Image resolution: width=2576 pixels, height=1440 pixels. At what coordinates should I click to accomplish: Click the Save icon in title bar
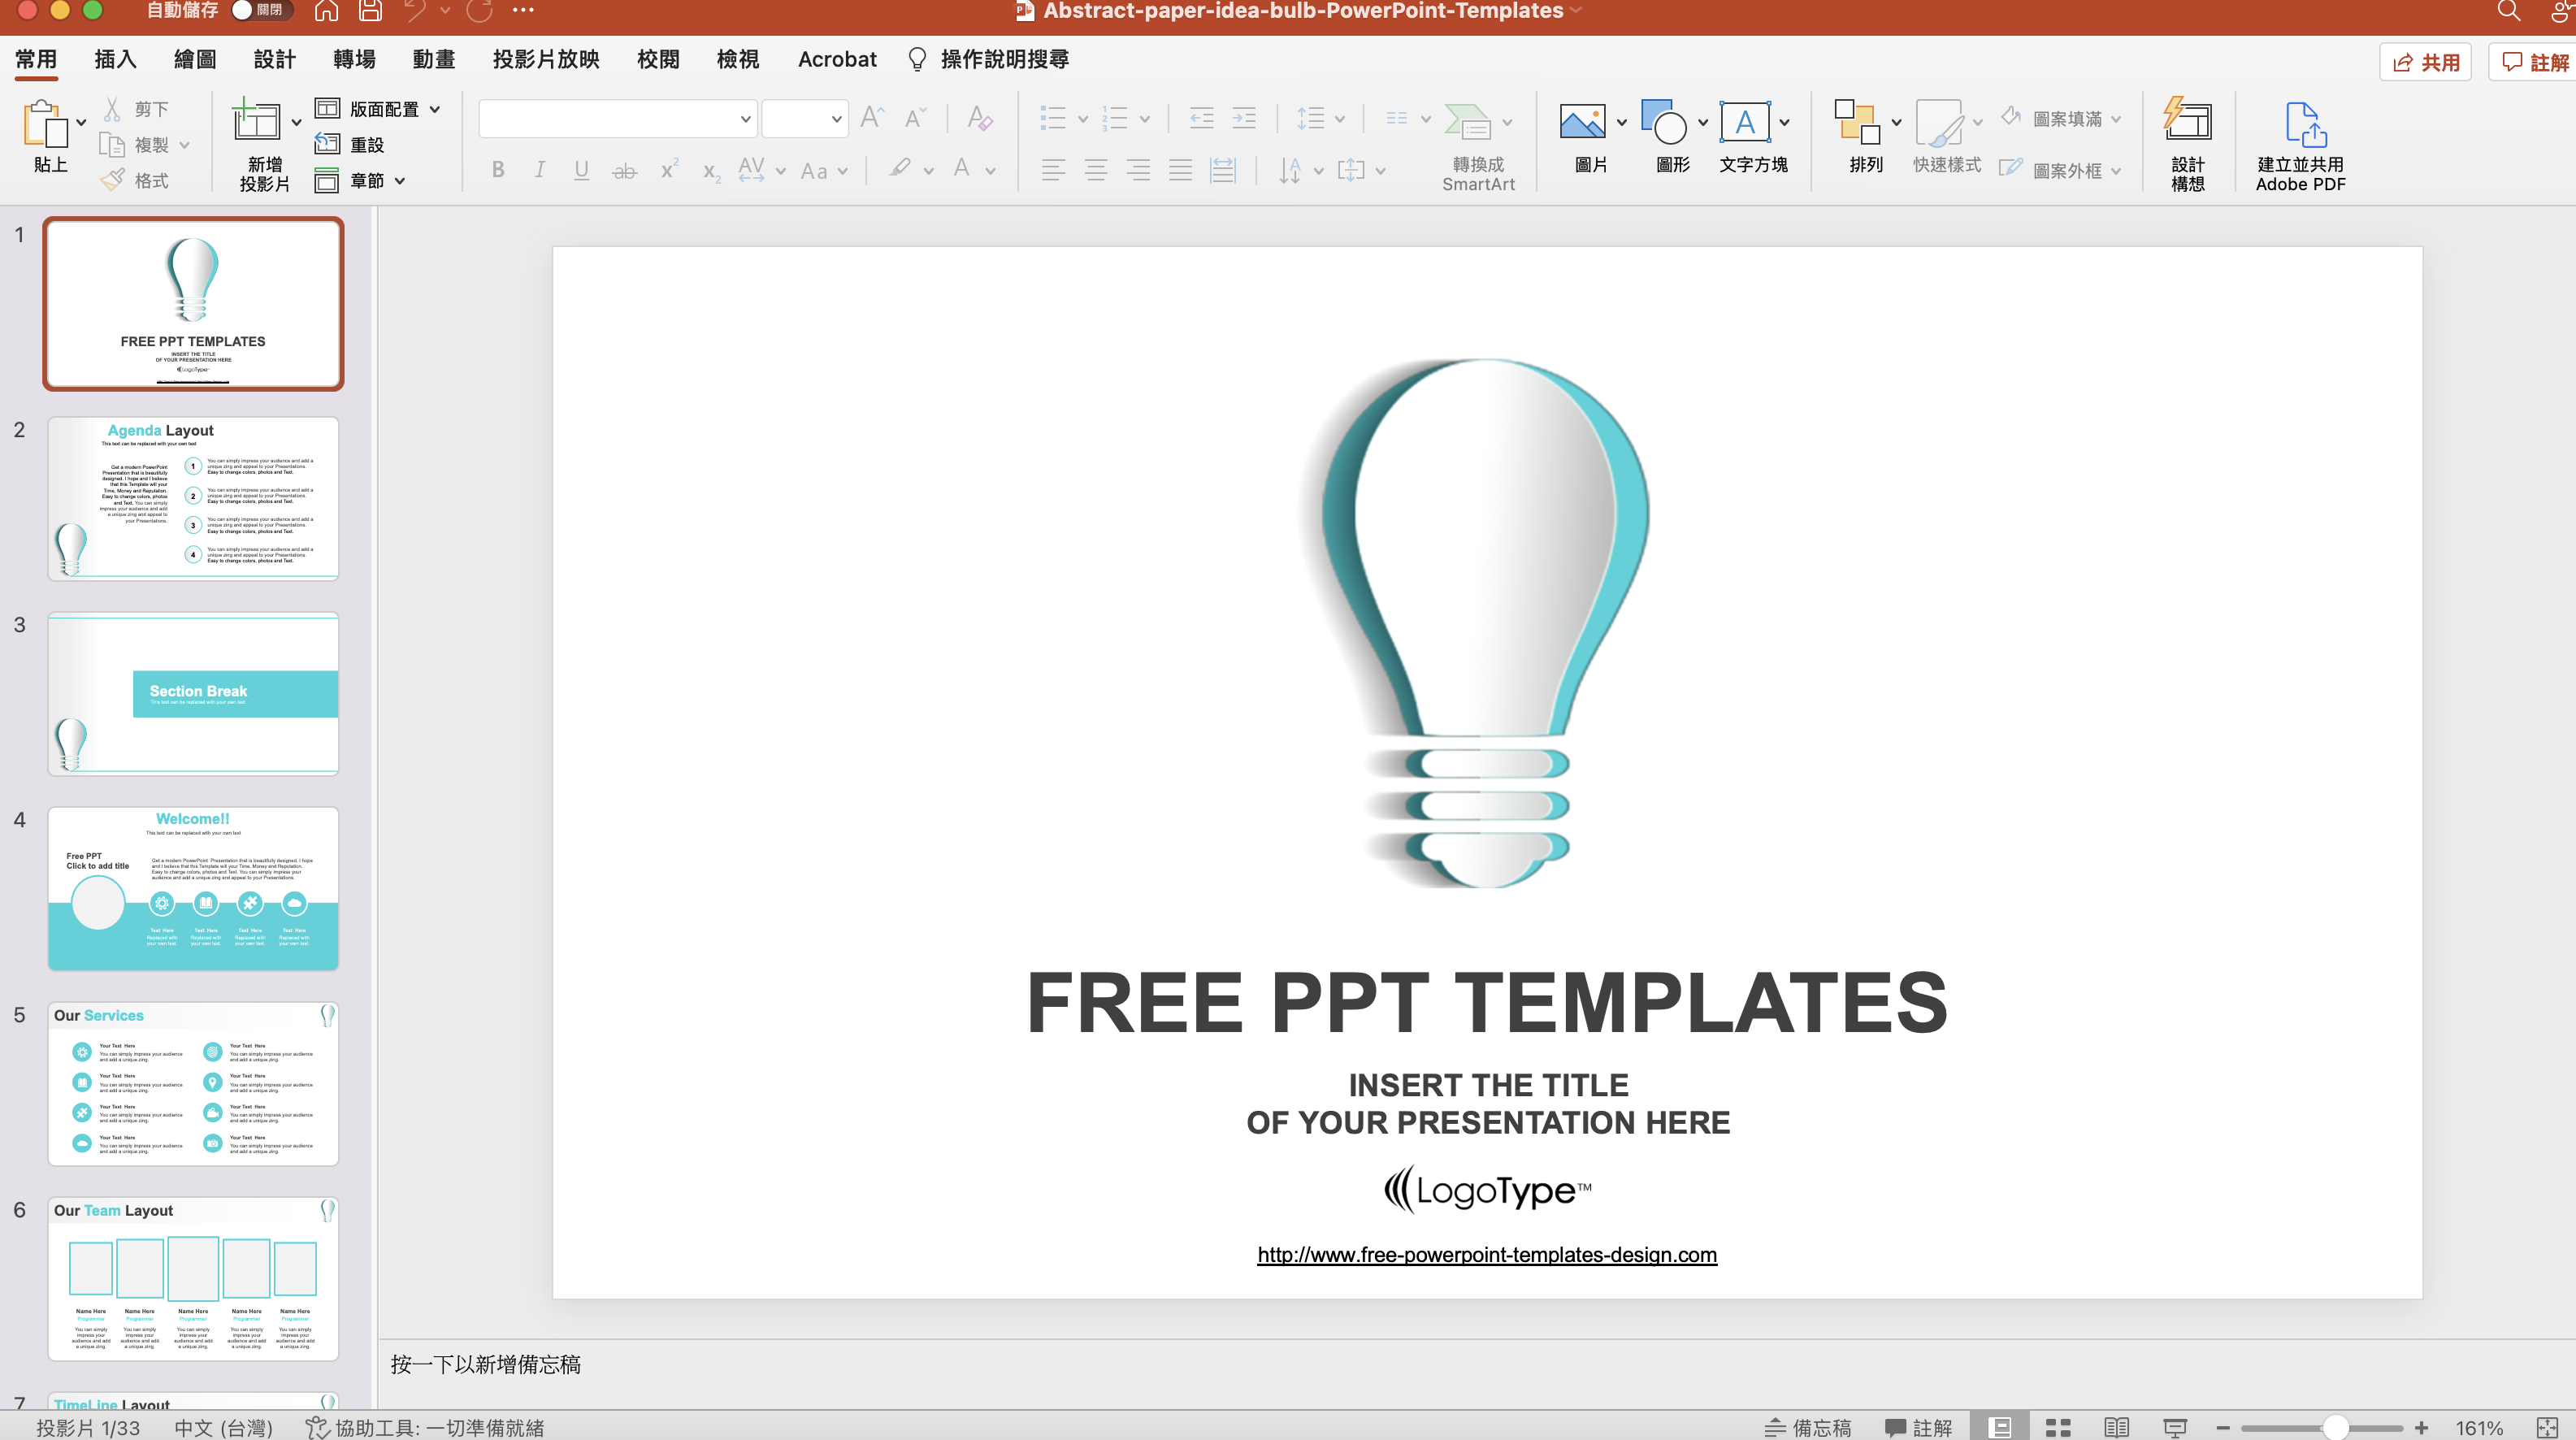coord(370,11)
